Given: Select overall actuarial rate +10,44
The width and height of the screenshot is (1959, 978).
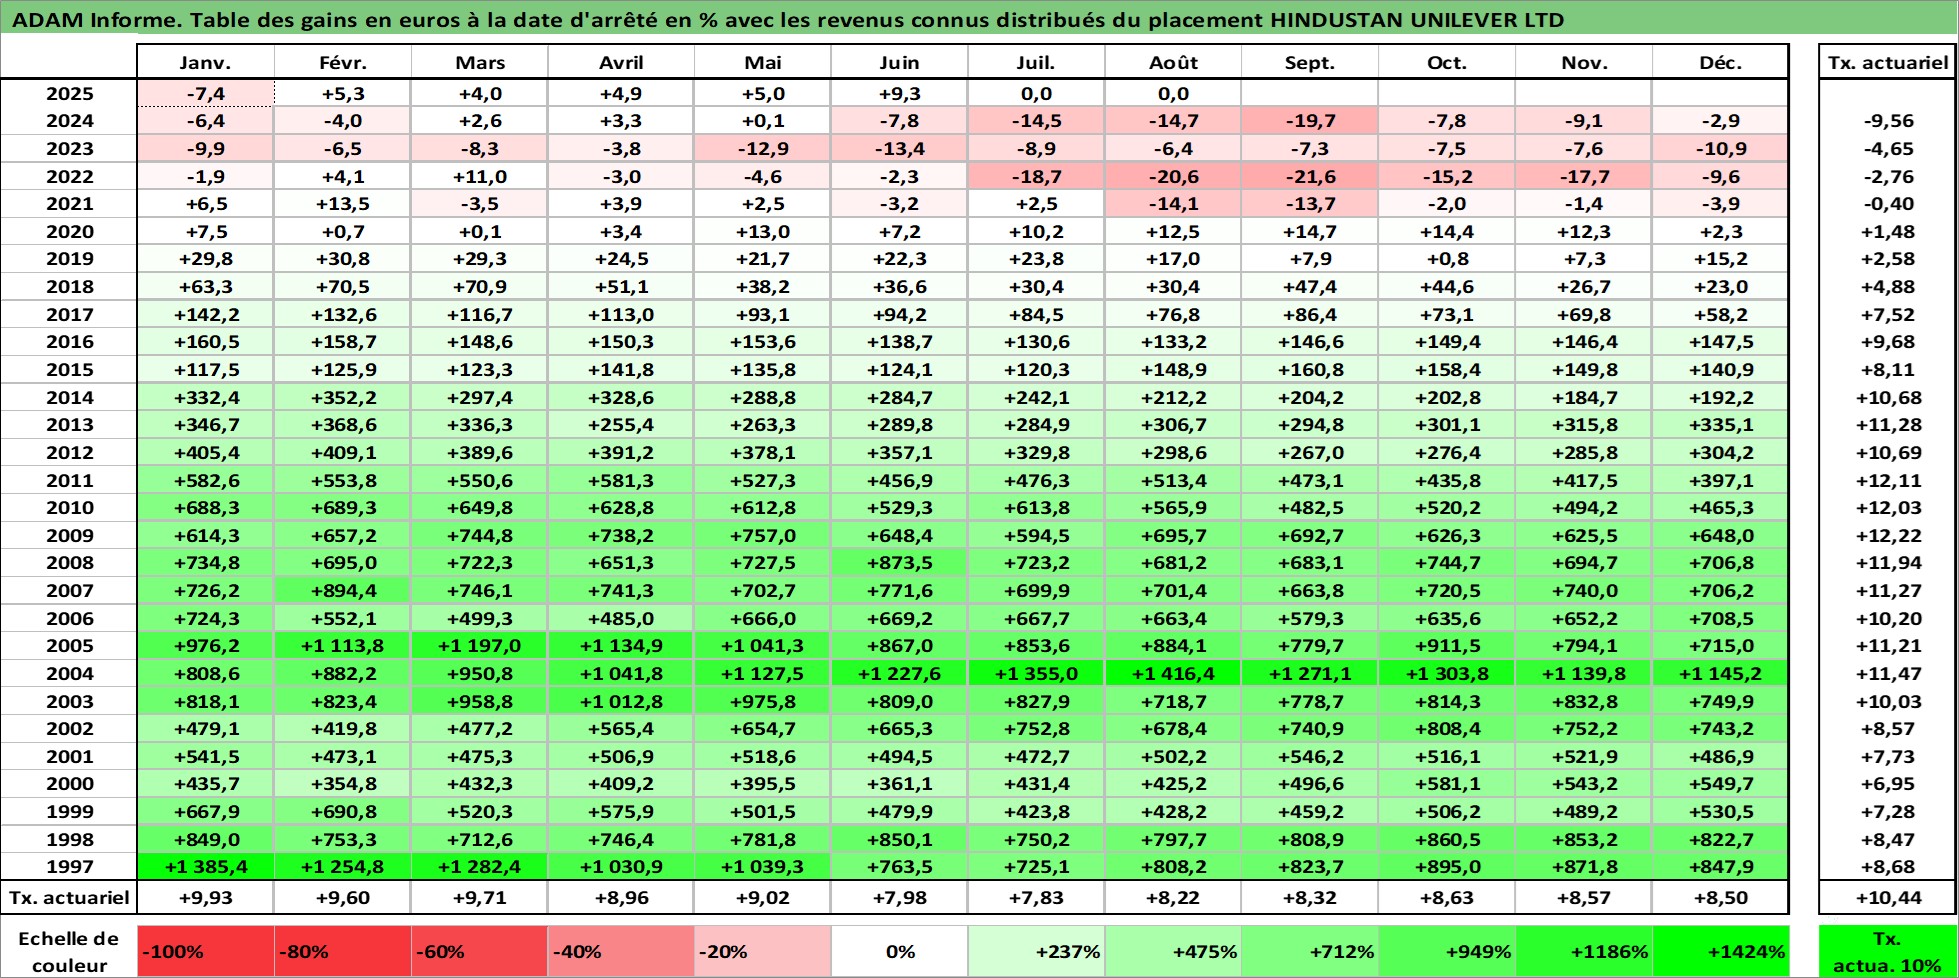Looking at the screenshot, I should [x=1888, y=898].
